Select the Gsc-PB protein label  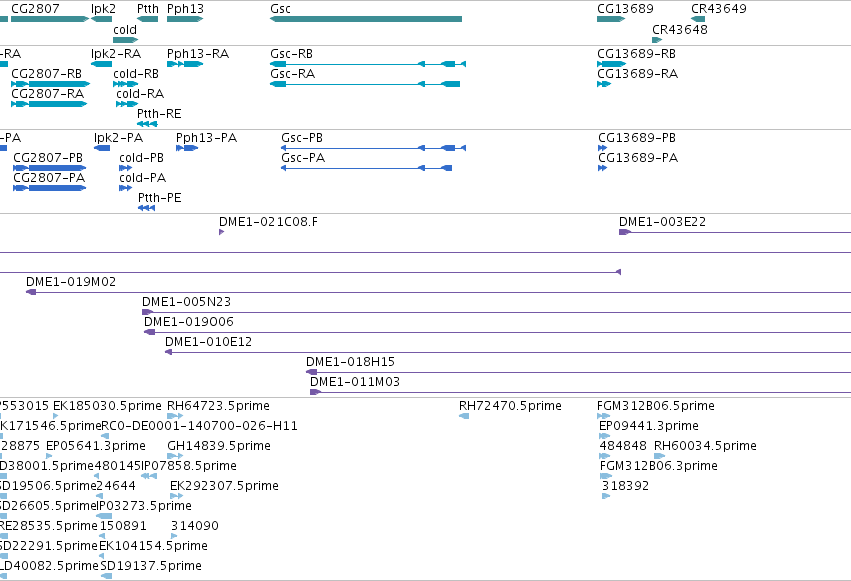pyautogui.click(x=302, y=138)
